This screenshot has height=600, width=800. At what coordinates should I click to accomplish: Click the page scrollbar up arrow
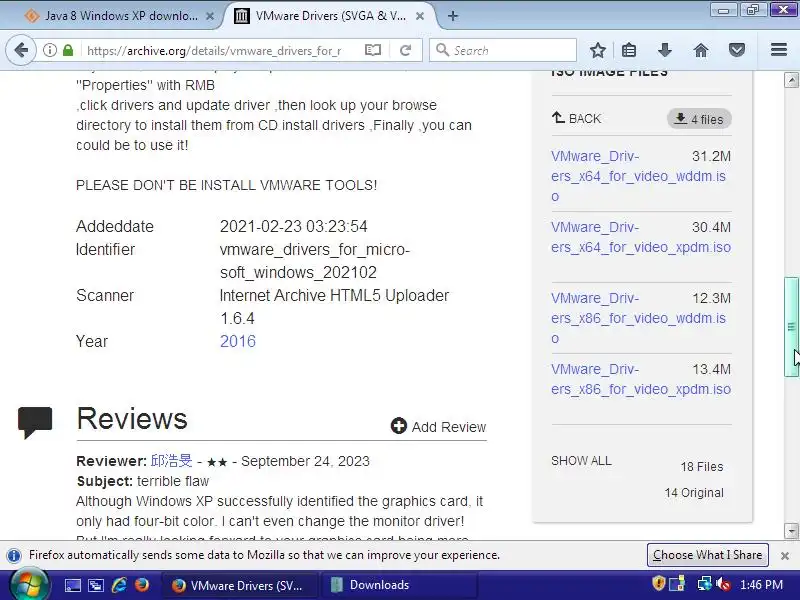click(x=791, y=80)
